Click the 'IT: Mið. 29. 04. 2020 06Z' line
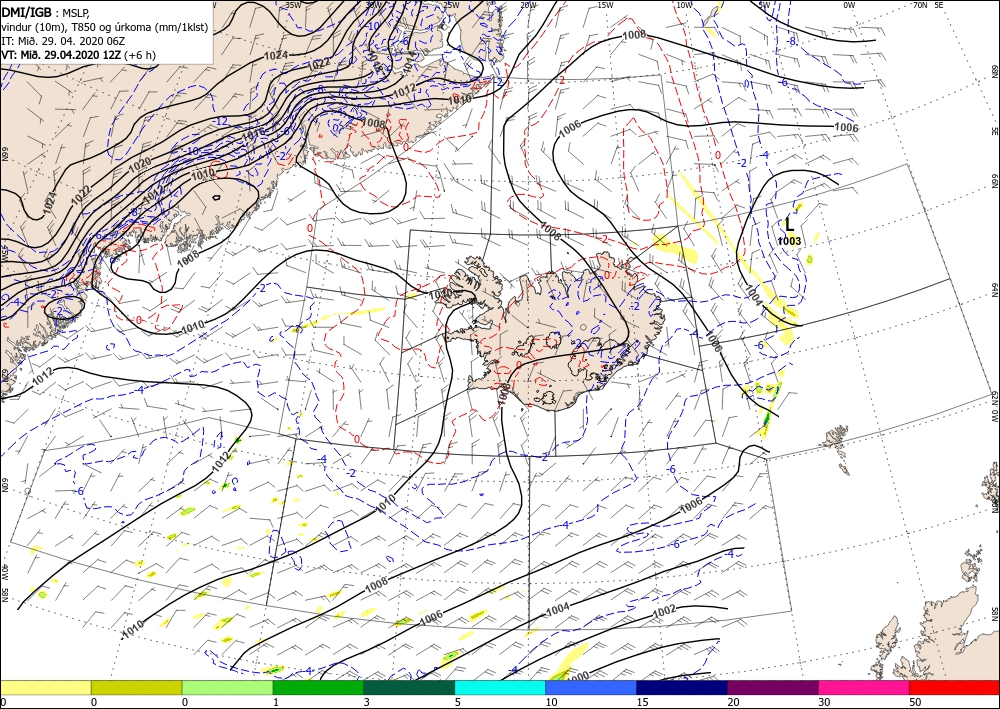Image resolution: width=1000 pixels, height=709 pixels. 63,41
